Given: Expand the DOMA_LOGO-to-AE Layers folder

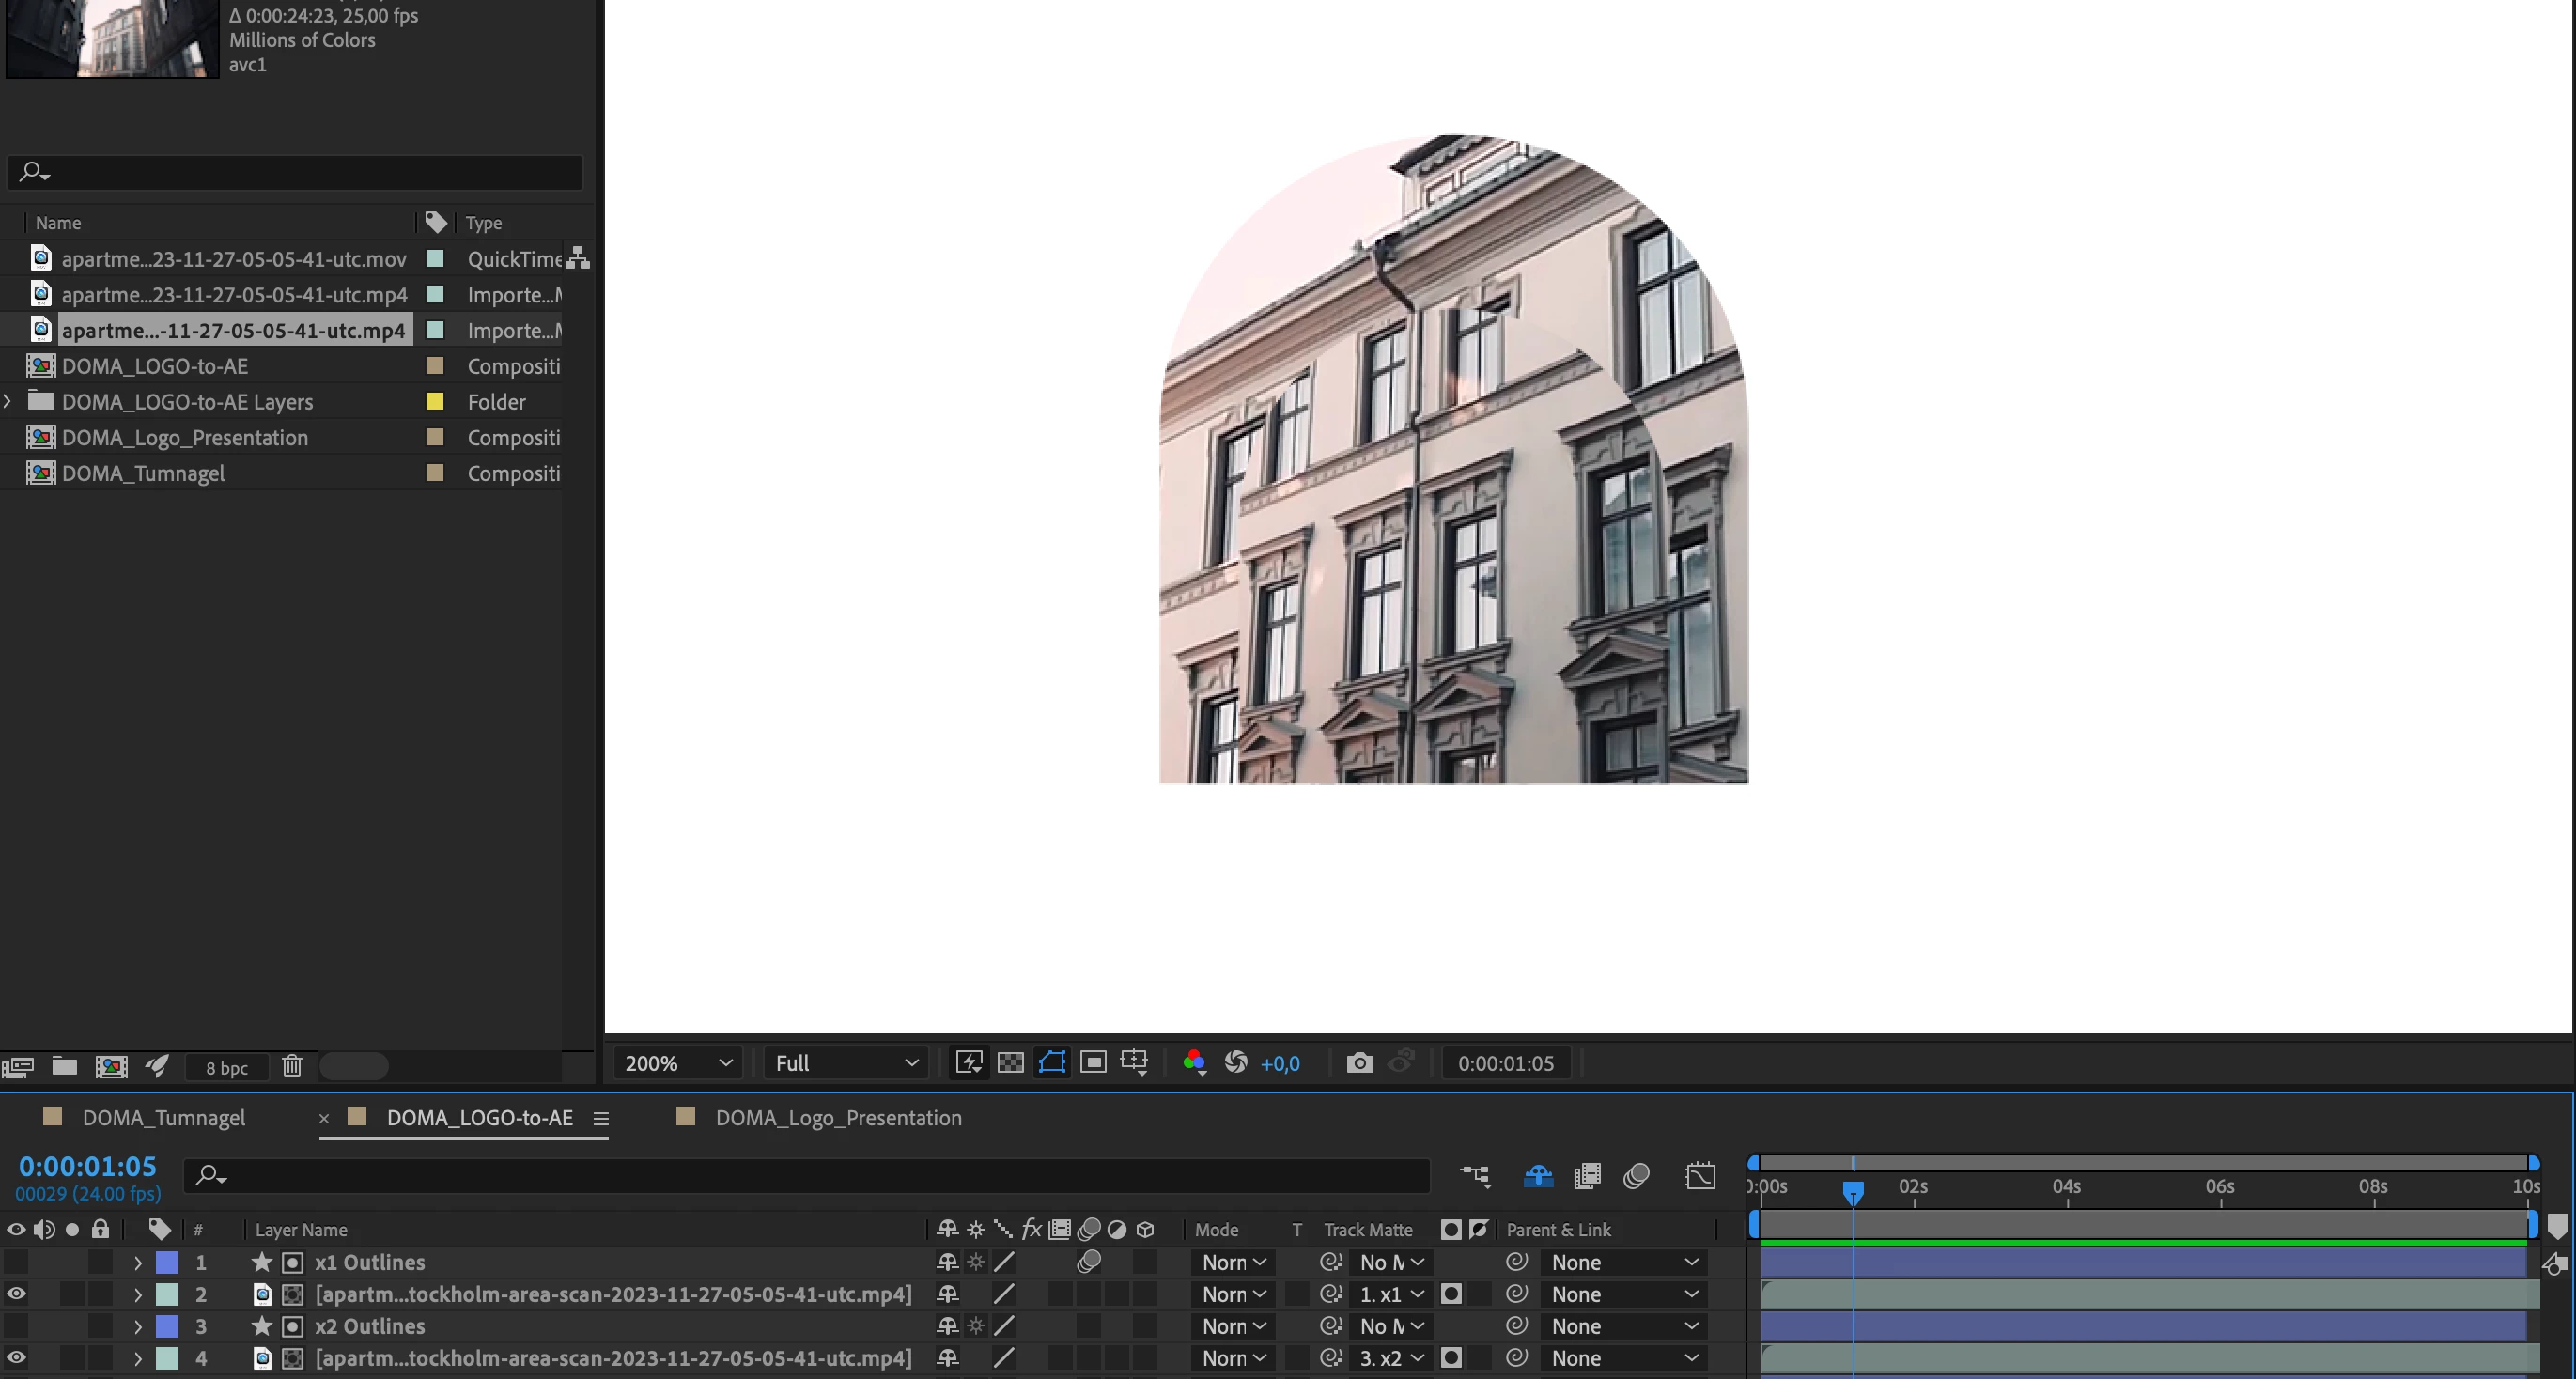Looking at the screenshot, I should click(8, 402).
